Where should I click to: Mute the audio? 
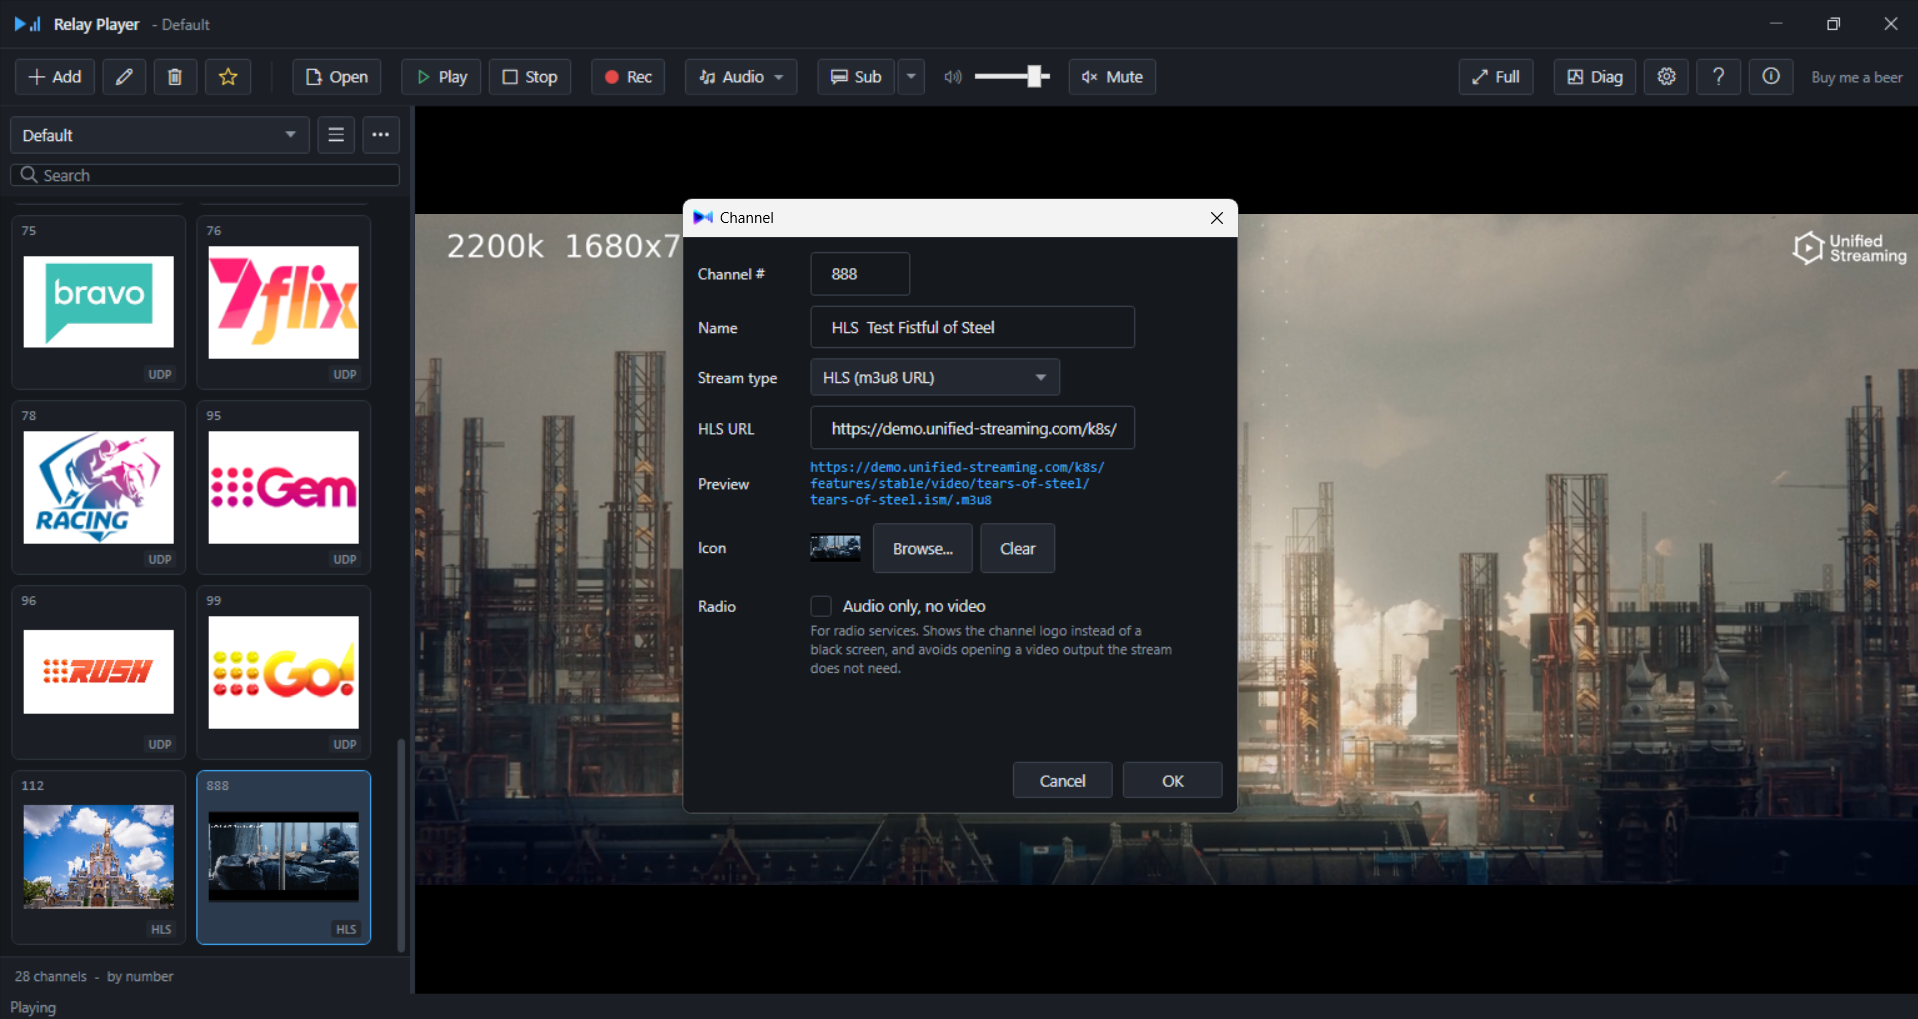(x=1112, y=77)
